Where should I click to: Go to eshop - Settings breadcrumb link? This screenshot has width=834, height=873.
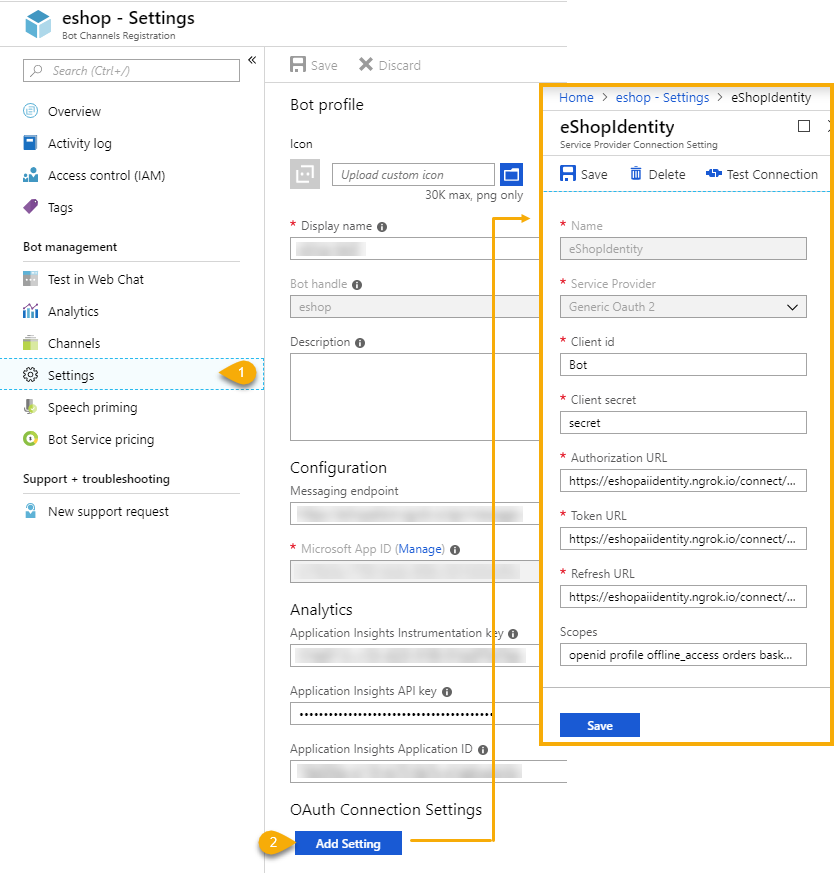[662, 97]
